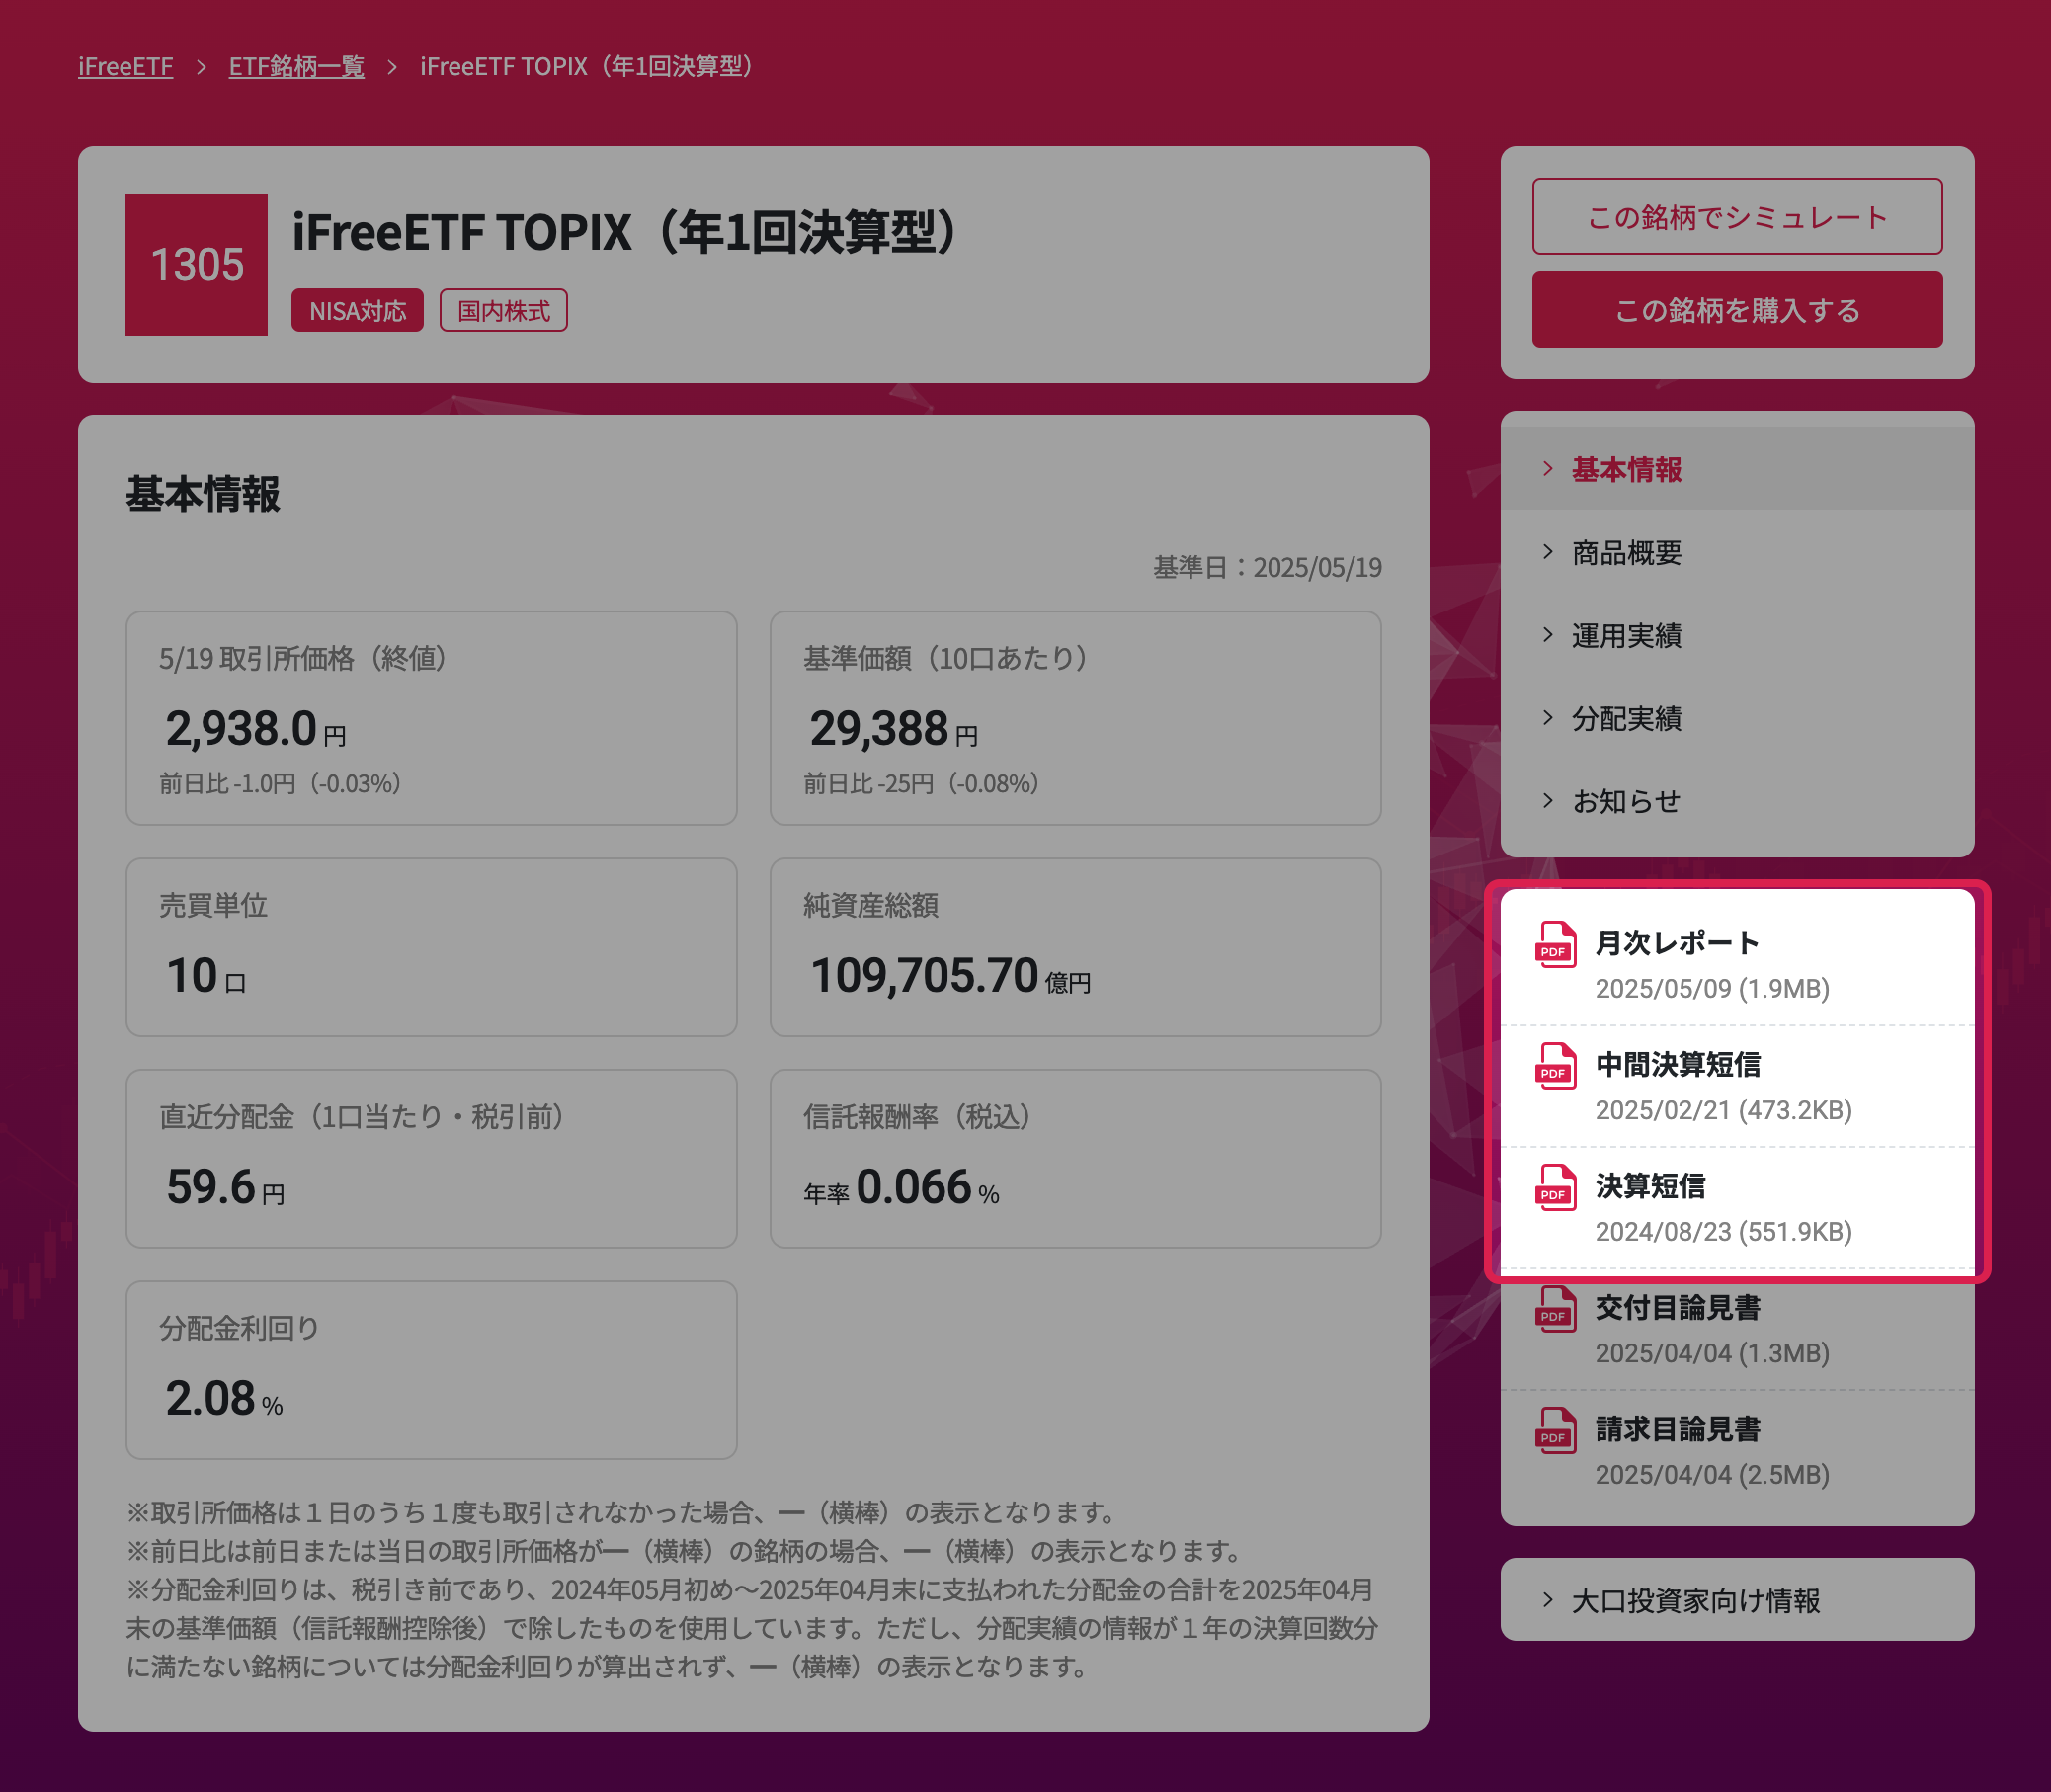Click chevron next to 商品概要
This screenshot has height=1792, width=2051.
1548,551
